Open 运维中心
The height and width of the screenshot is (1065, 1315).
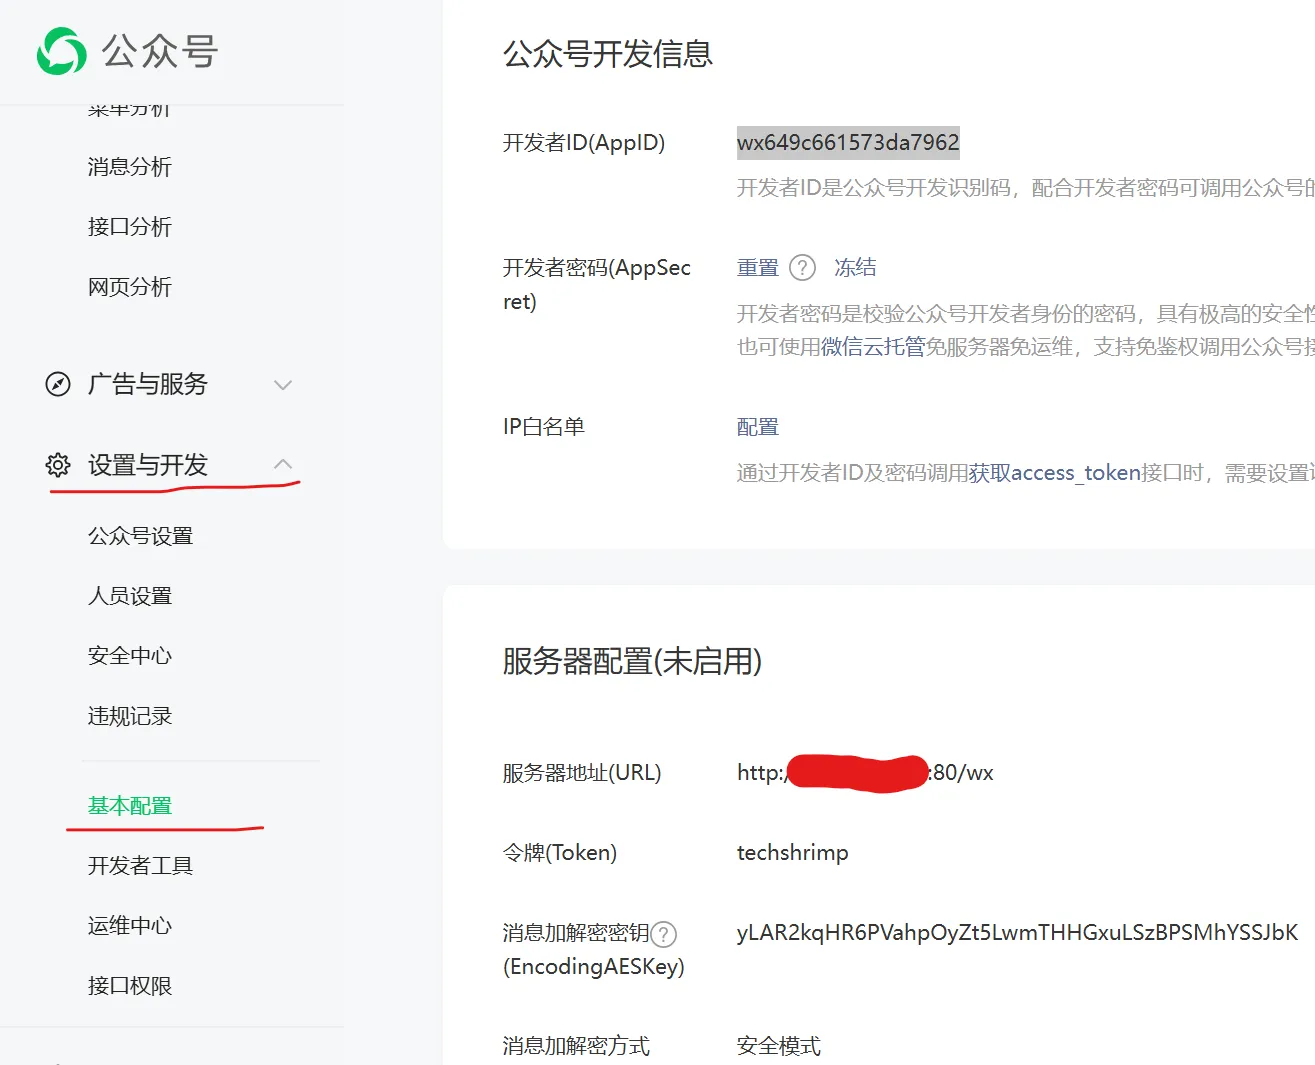(129, 926)
